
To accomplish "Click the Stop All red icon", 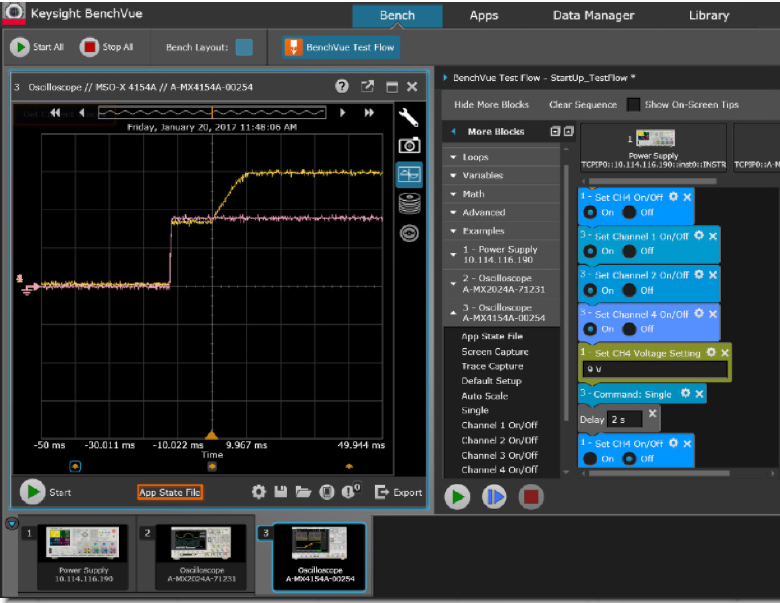I will 90,47.
